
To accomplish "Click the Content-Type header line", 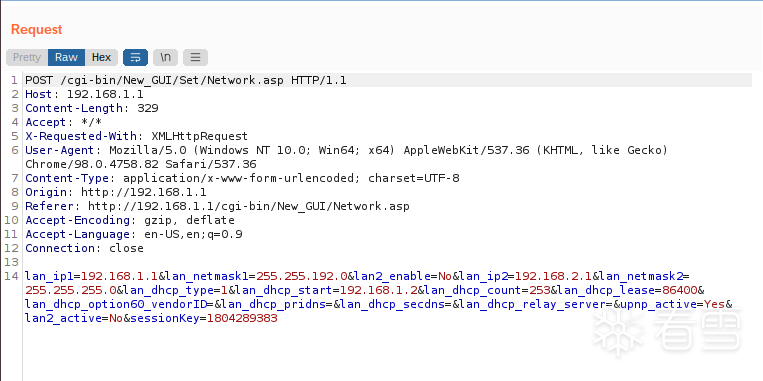I will click(242, 179).
